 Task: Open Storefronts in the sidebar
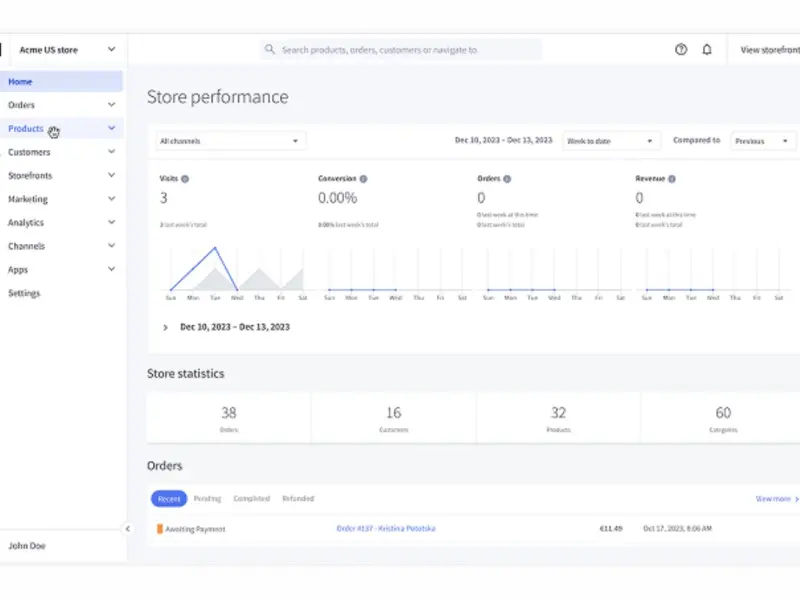pos(30,176)
